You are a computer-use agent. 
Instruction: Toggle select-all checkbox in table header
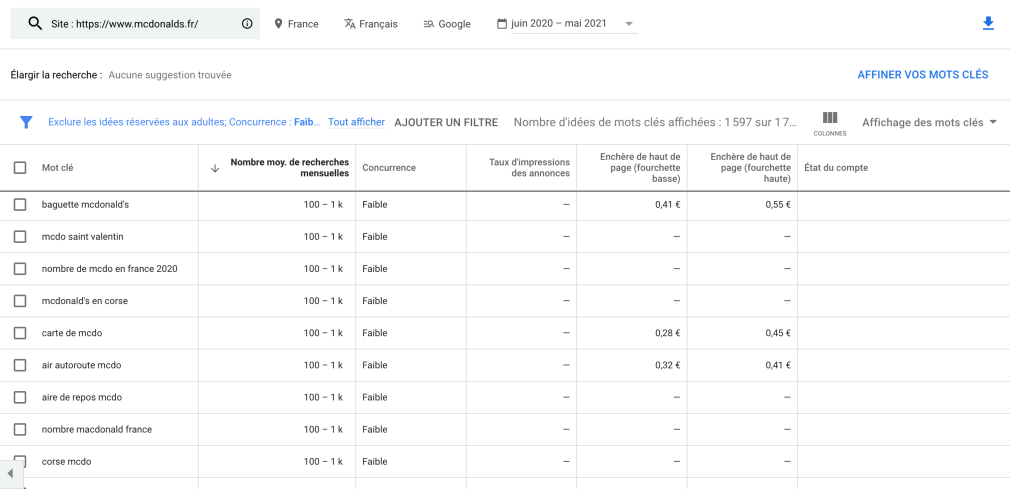tap(20, 168)
